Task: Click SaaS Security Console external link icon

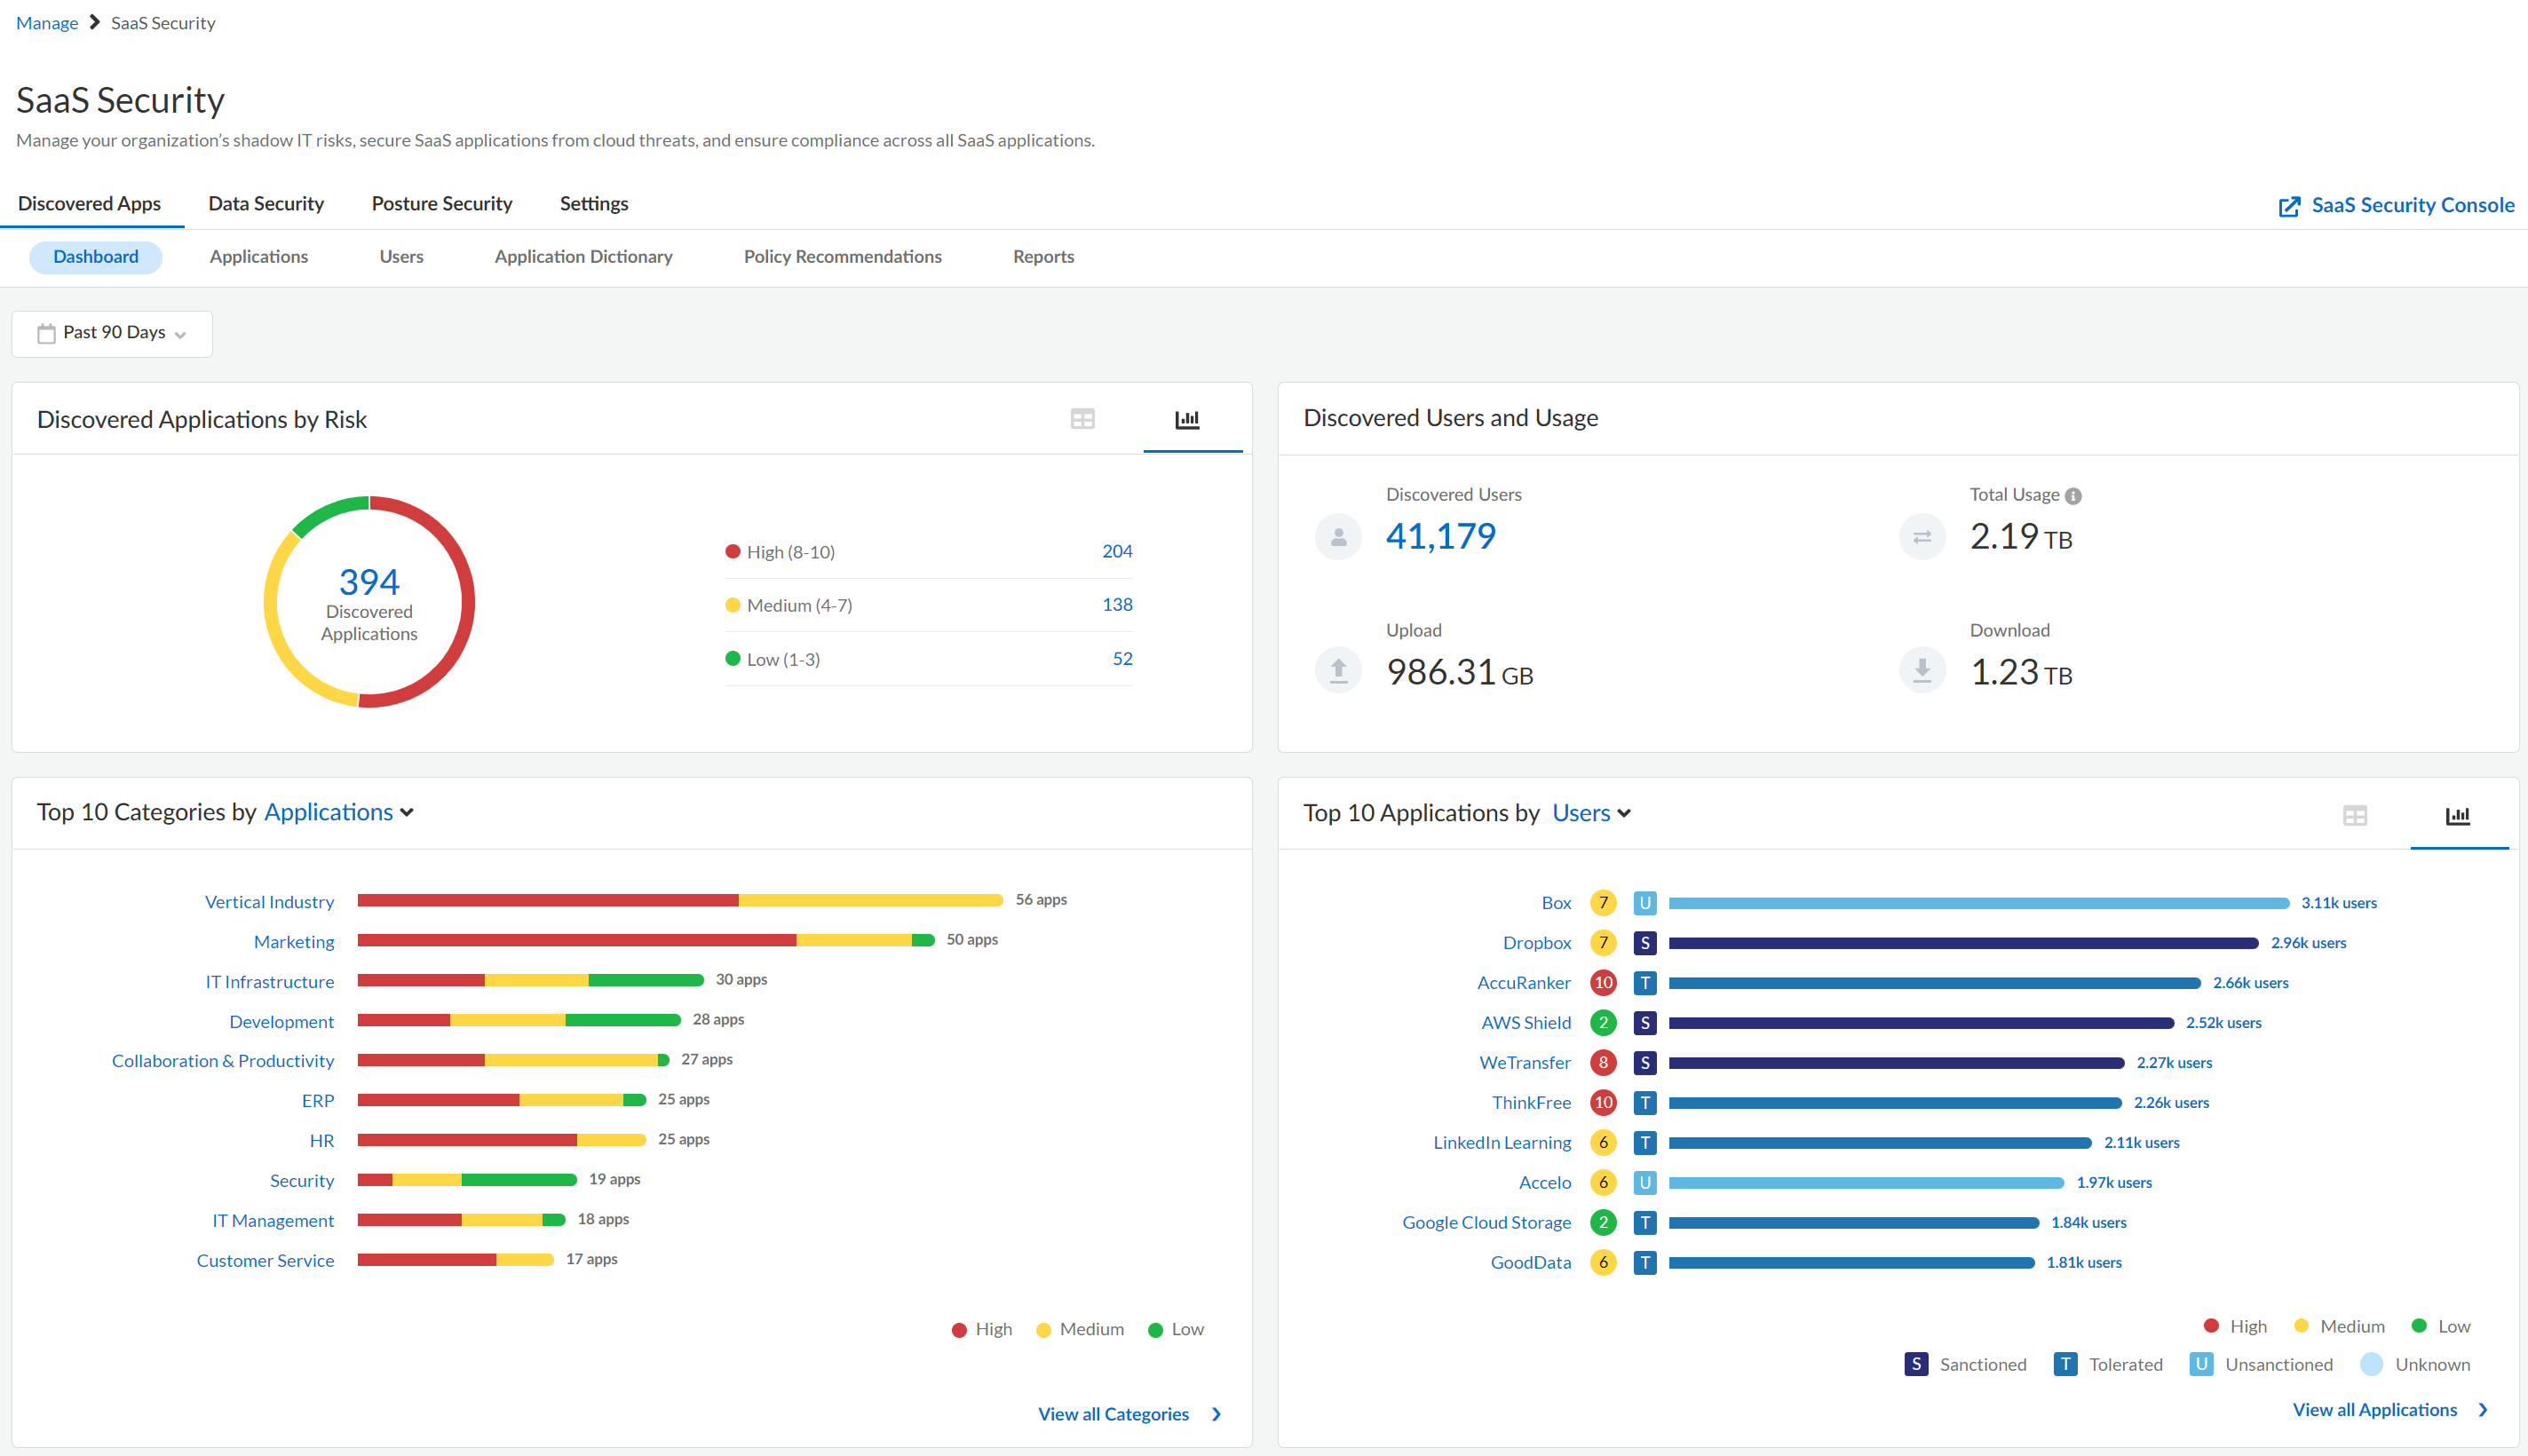Action: [2289, 206]
